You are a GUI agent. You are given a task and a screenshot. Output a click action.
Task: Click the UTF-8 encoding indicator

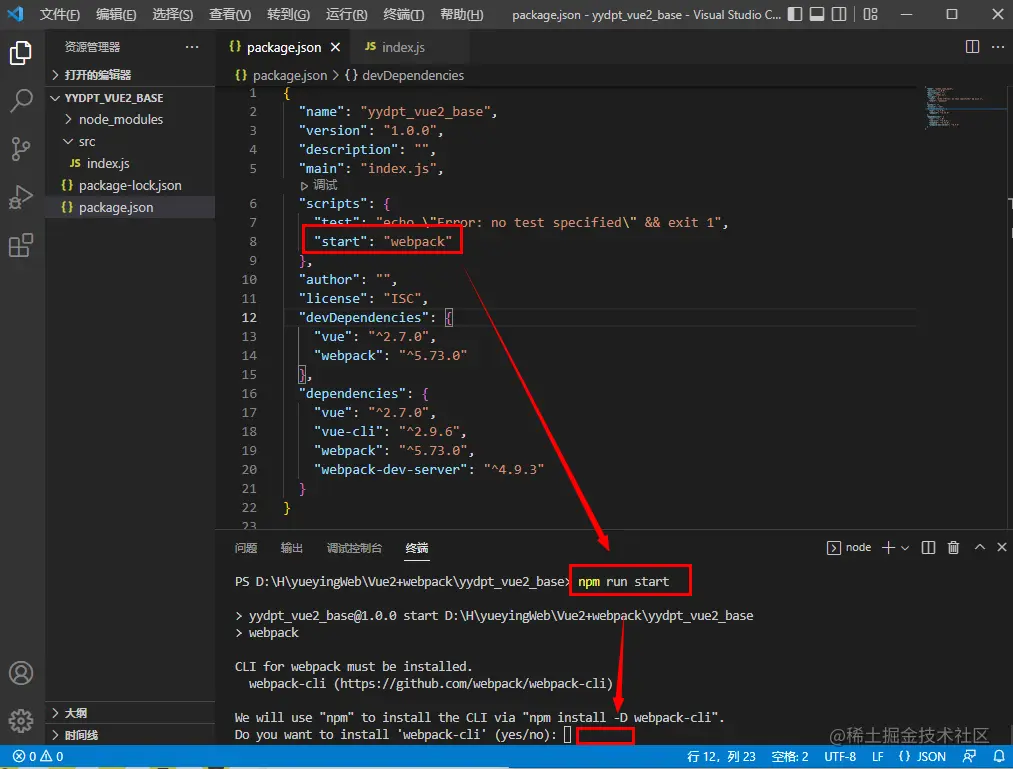(x=840, y=756)
